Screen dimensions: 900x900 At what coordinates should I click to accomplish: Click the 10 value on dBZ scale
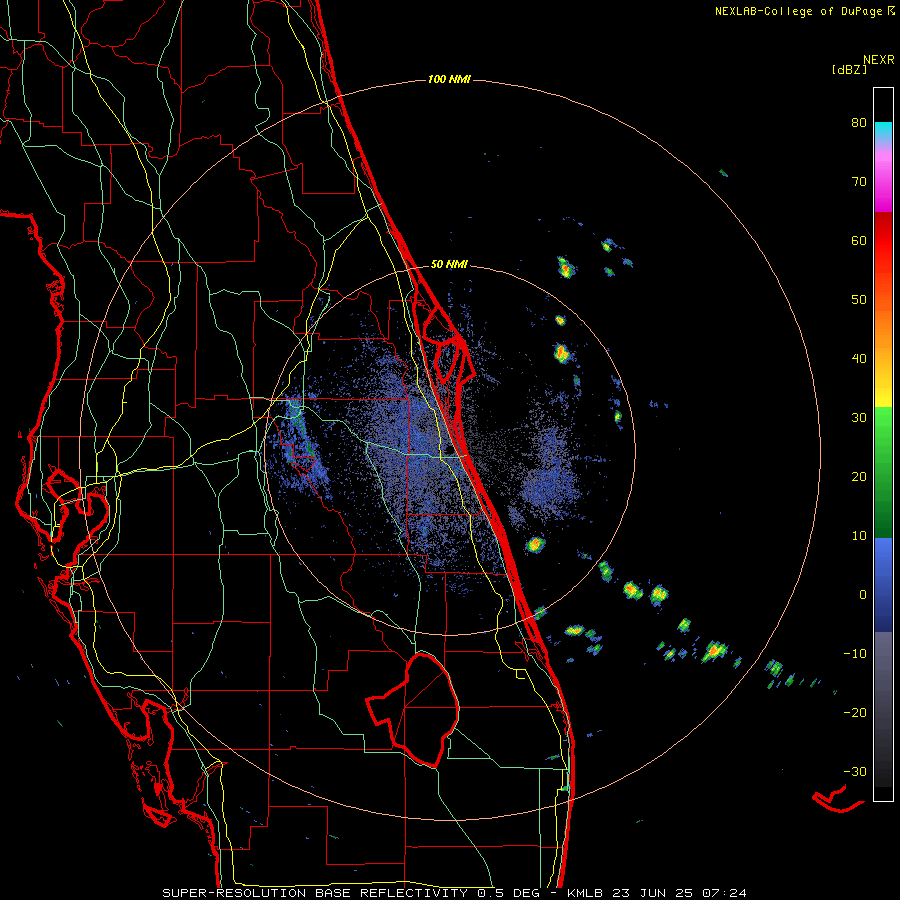[859, 536]
